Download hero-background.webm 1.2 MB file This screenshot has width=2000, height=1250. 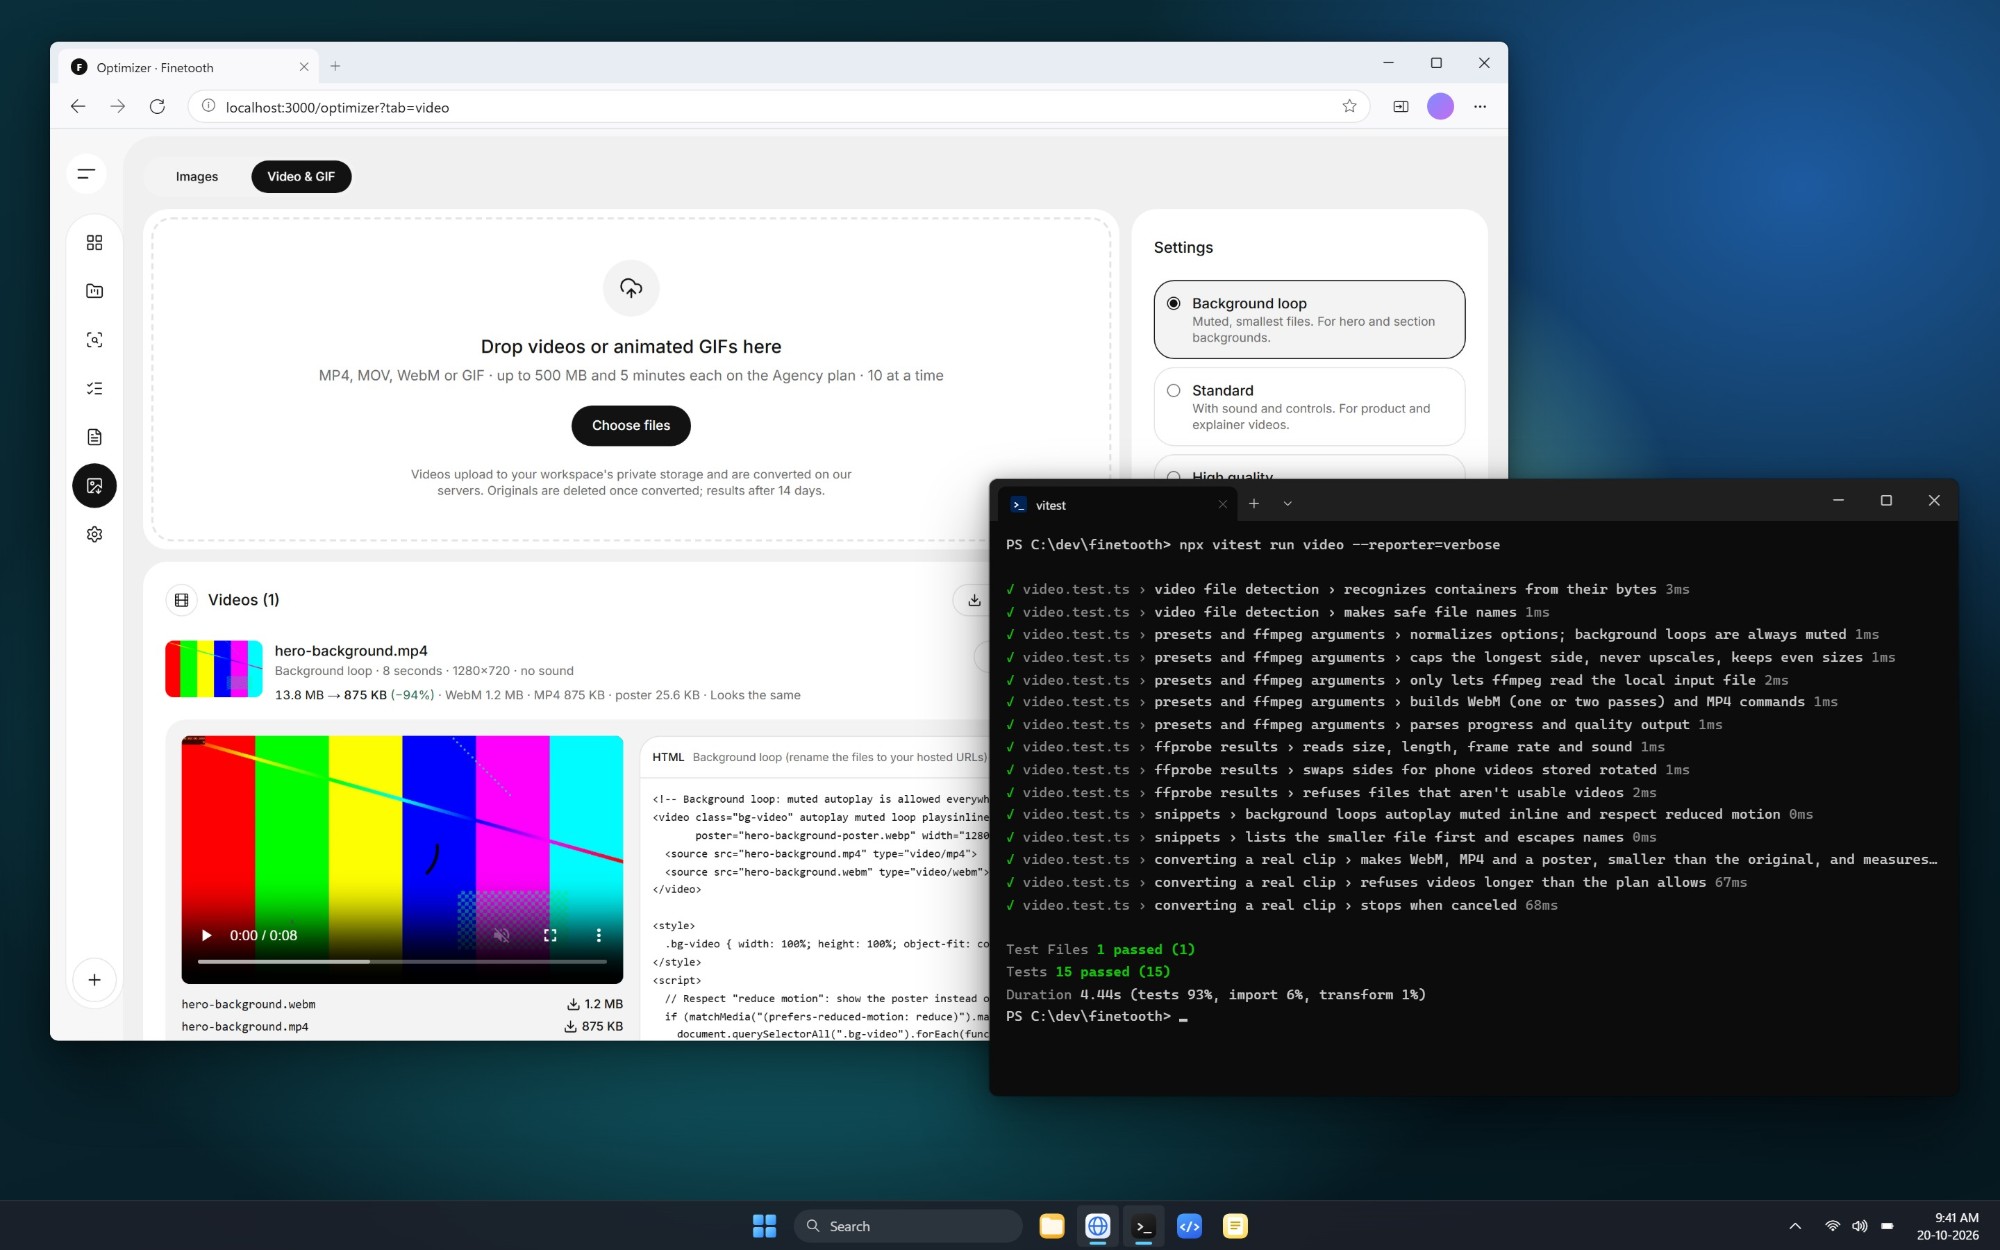pos(594,1004)
